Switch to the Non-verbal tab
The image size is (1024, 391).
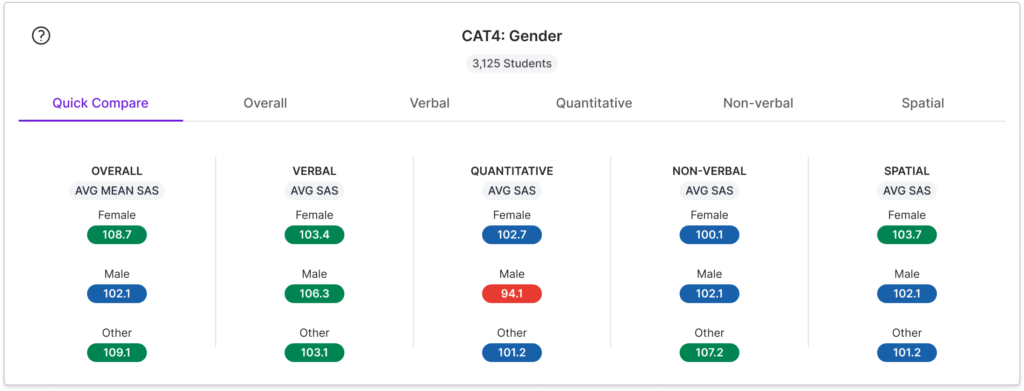click(758, 103)
